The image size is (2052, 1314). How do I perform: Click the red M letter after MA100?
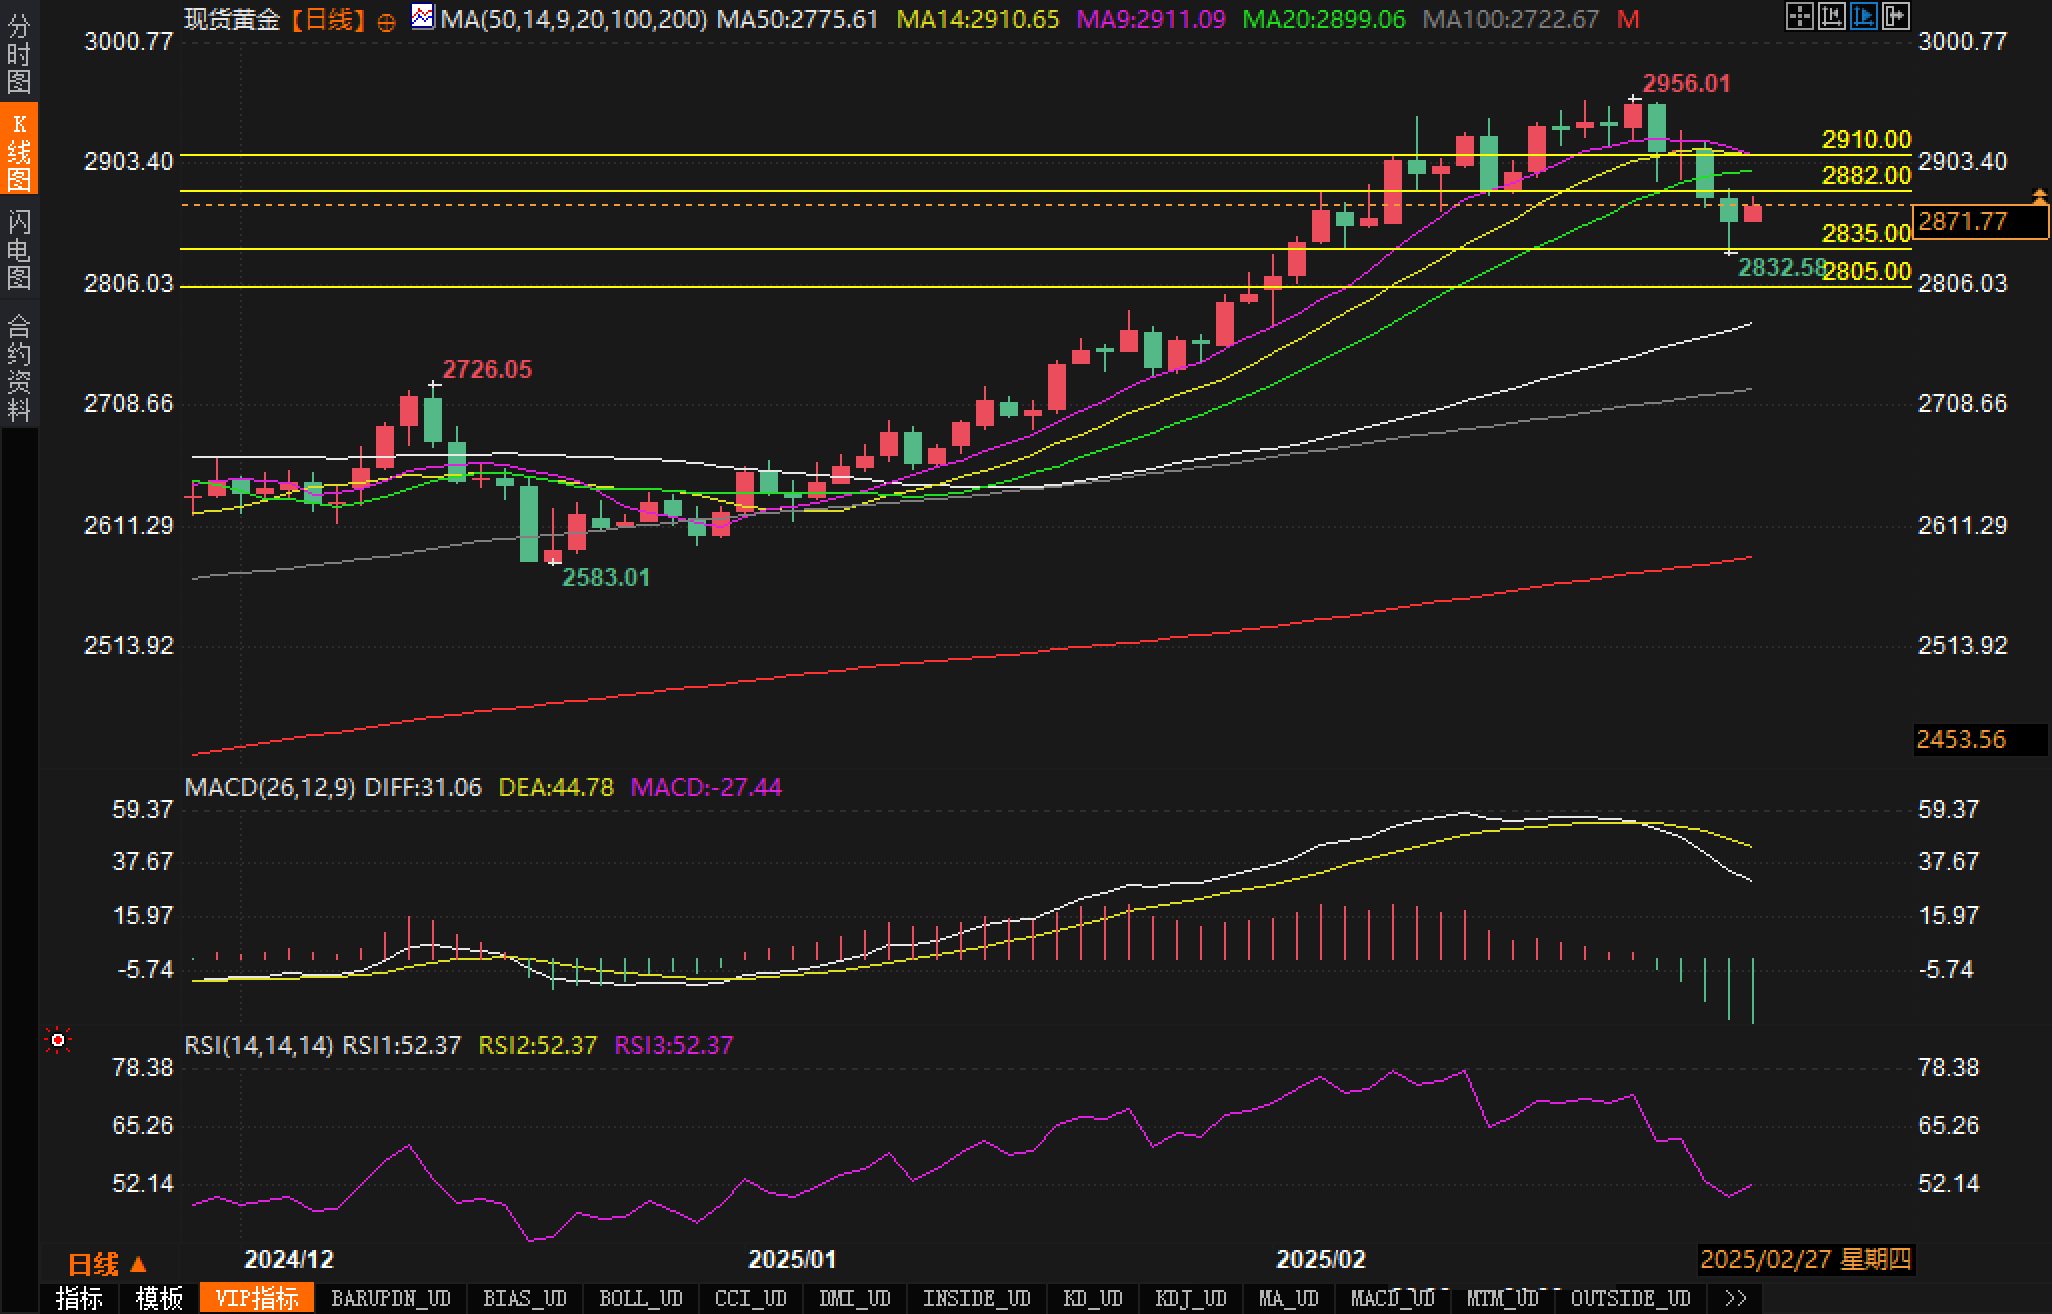(1628, 19)
